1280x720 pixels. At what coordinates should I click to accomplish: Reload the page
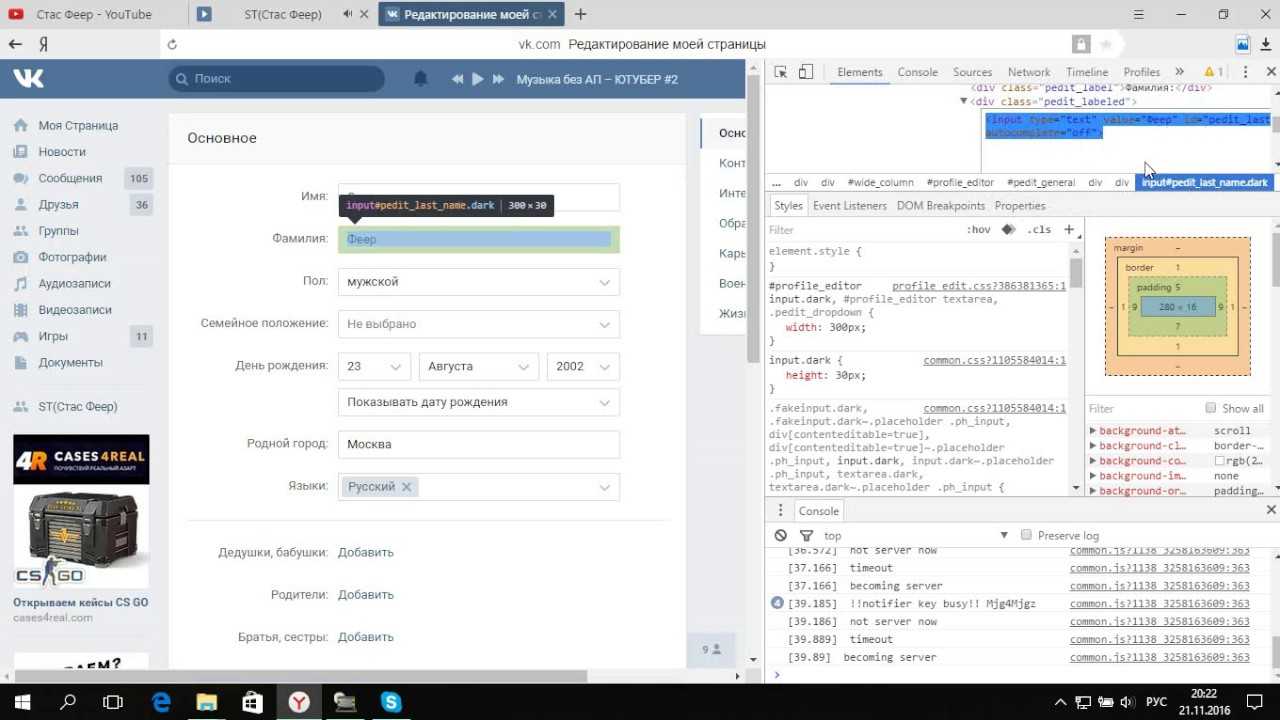point(172,44)
